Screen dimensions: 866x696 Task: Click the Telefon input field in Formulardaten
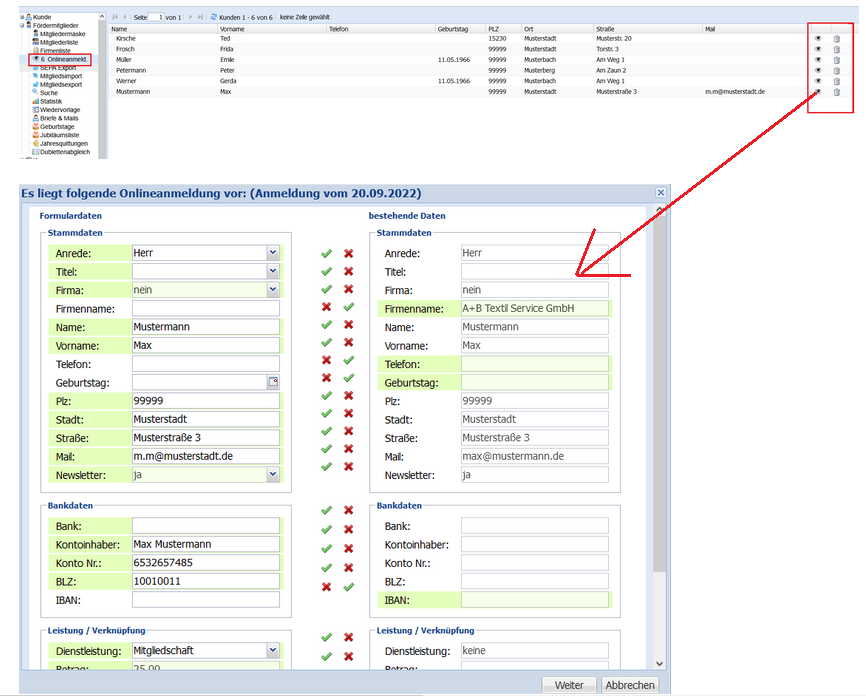click(x=205, y=363)
